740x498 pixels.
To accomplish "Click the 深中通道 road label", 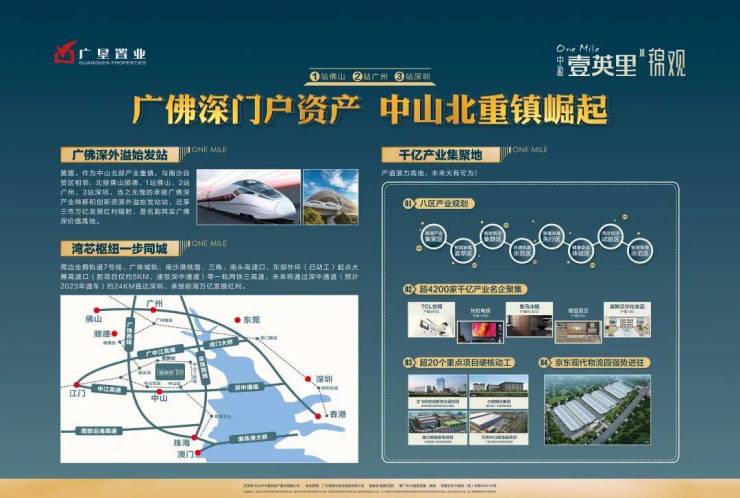I will [x=246, y=387].
